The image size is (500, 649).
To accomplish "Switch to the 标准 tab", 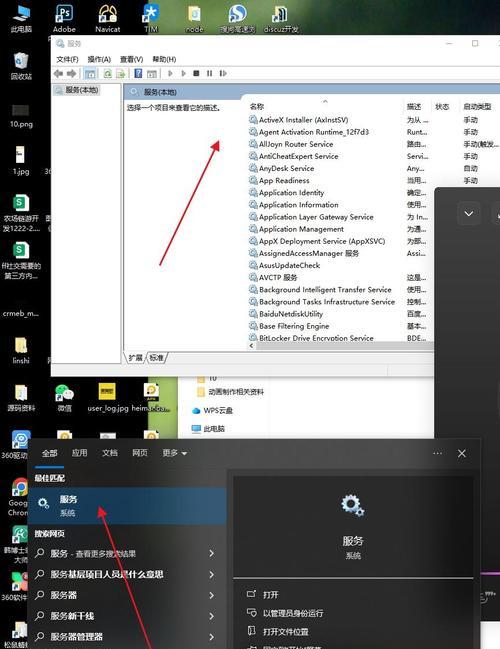I will click(x=156, y=358).
